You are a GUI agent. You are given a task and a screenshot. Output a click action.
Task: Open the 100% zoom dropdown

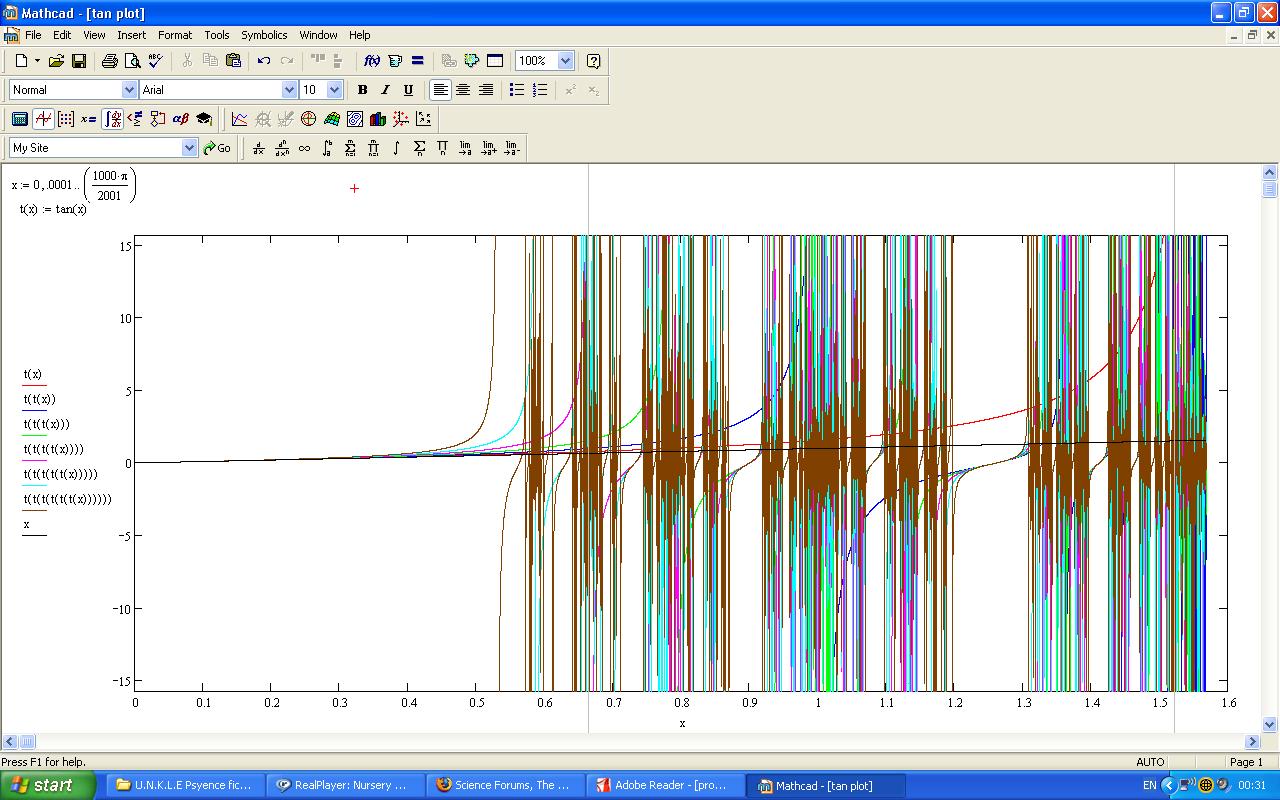[565, 61]
